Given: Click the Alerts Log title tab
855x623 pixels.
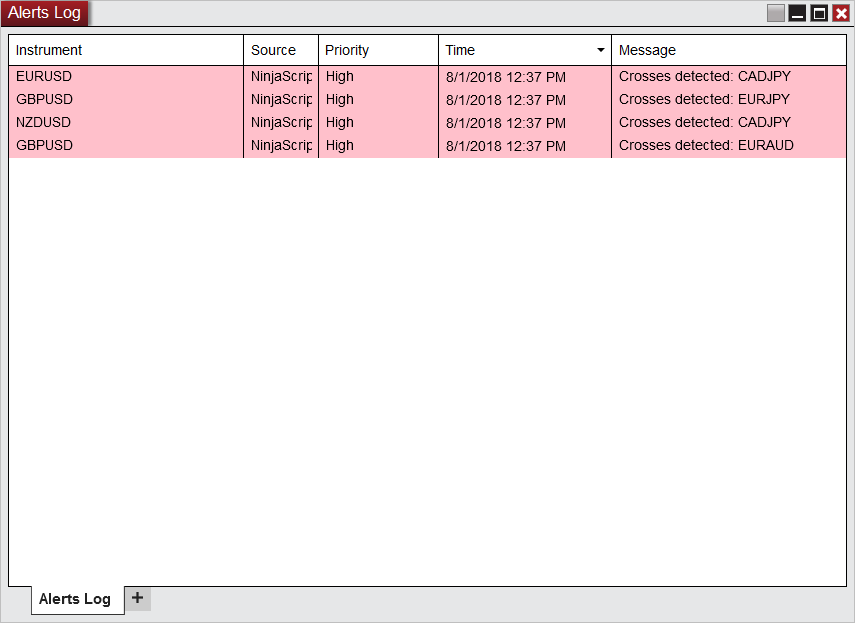Looking at the screenshot, I should 44,13.
